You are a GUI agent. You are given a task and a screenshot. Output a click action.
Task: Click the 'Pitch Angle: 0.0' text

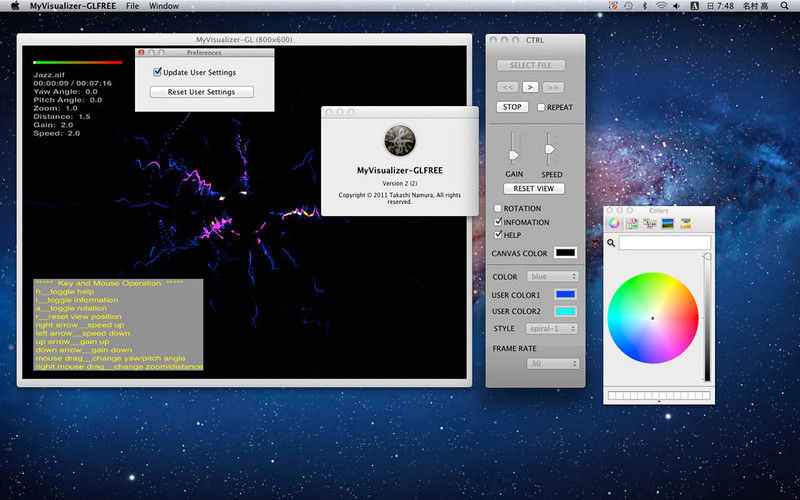pos(68,100)
